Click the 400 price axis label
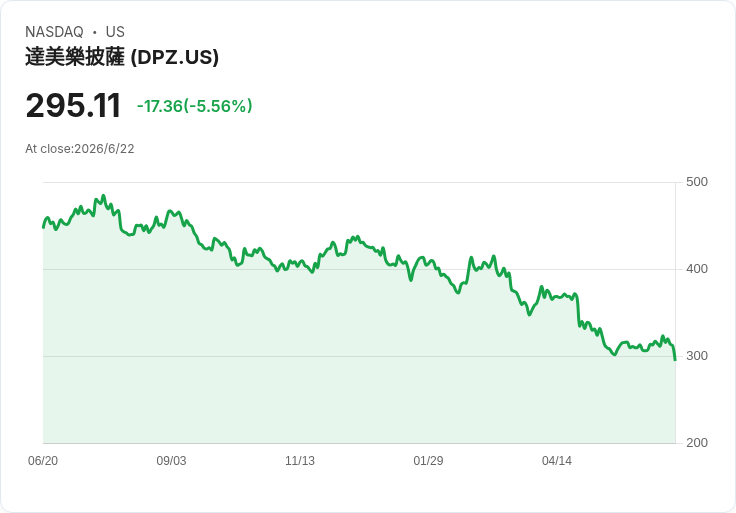 click(697, 269)
